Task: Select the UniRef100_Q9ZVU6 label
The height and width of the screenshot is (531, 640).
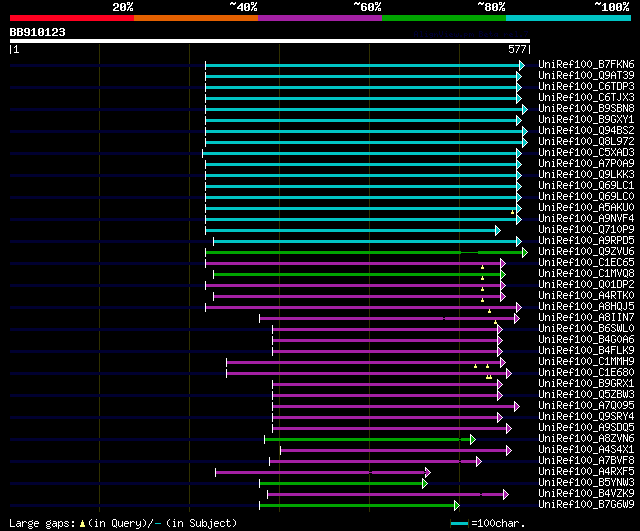Action: 586,252
